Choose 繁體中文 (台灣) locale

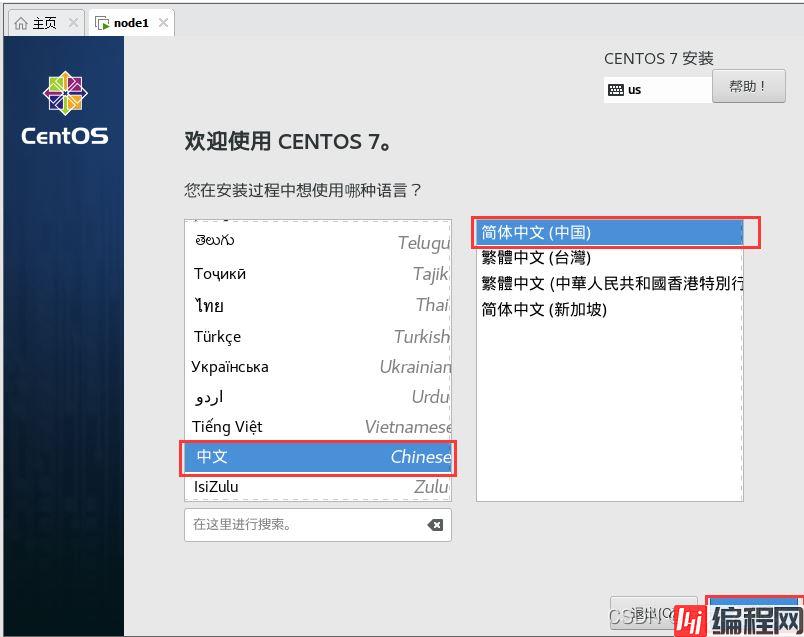608,258
